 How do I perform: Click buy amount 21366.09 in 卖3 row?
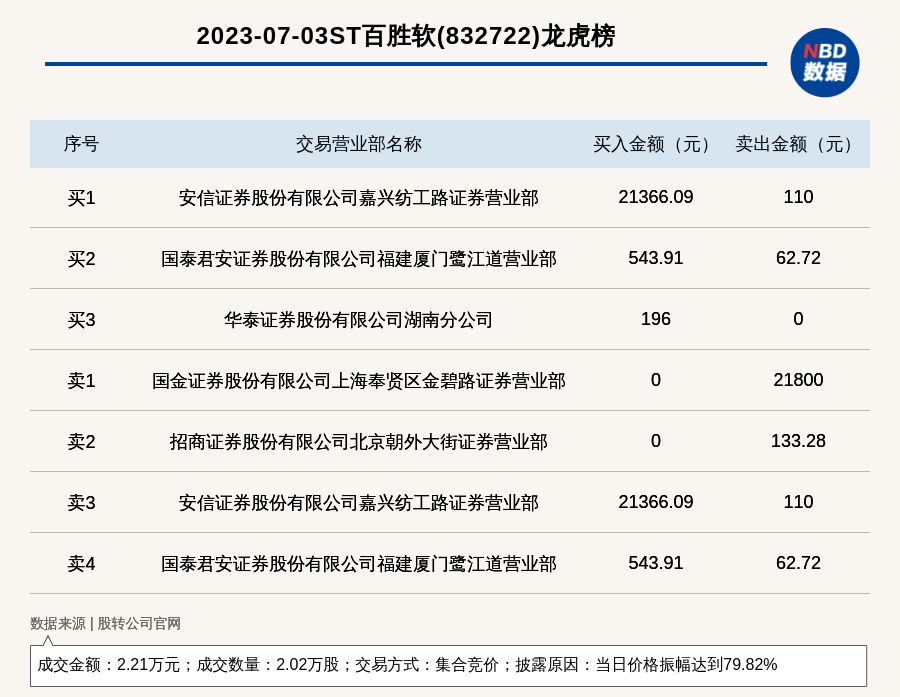[x=655, y=502]
